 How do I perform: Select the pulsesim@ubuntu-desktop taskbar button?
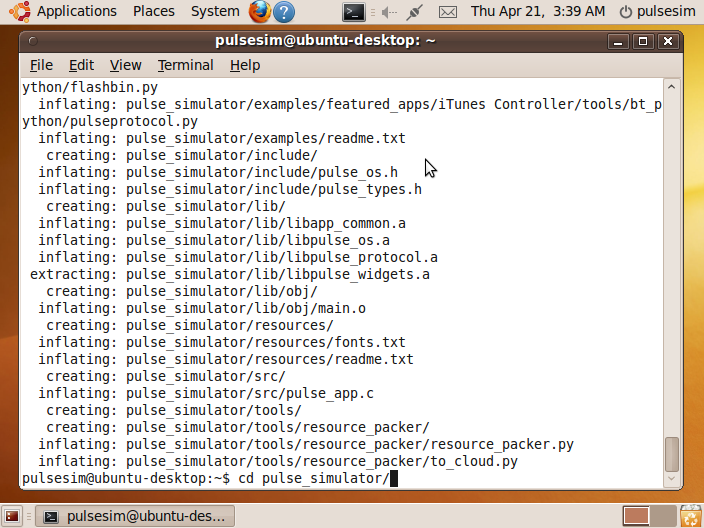pos(136,516)
